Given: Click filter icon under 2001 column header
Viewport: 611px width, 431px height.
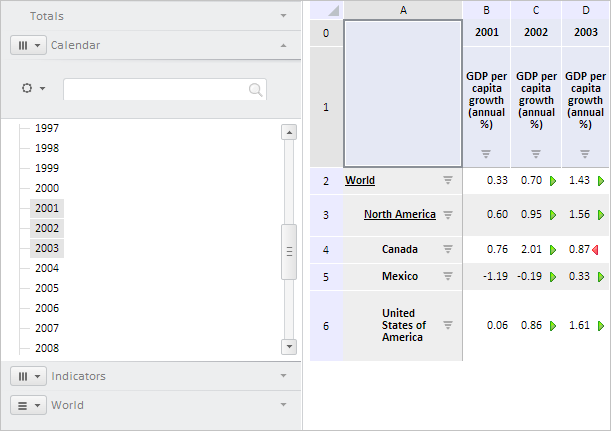Looking at the screenshot, I should 486,154.
